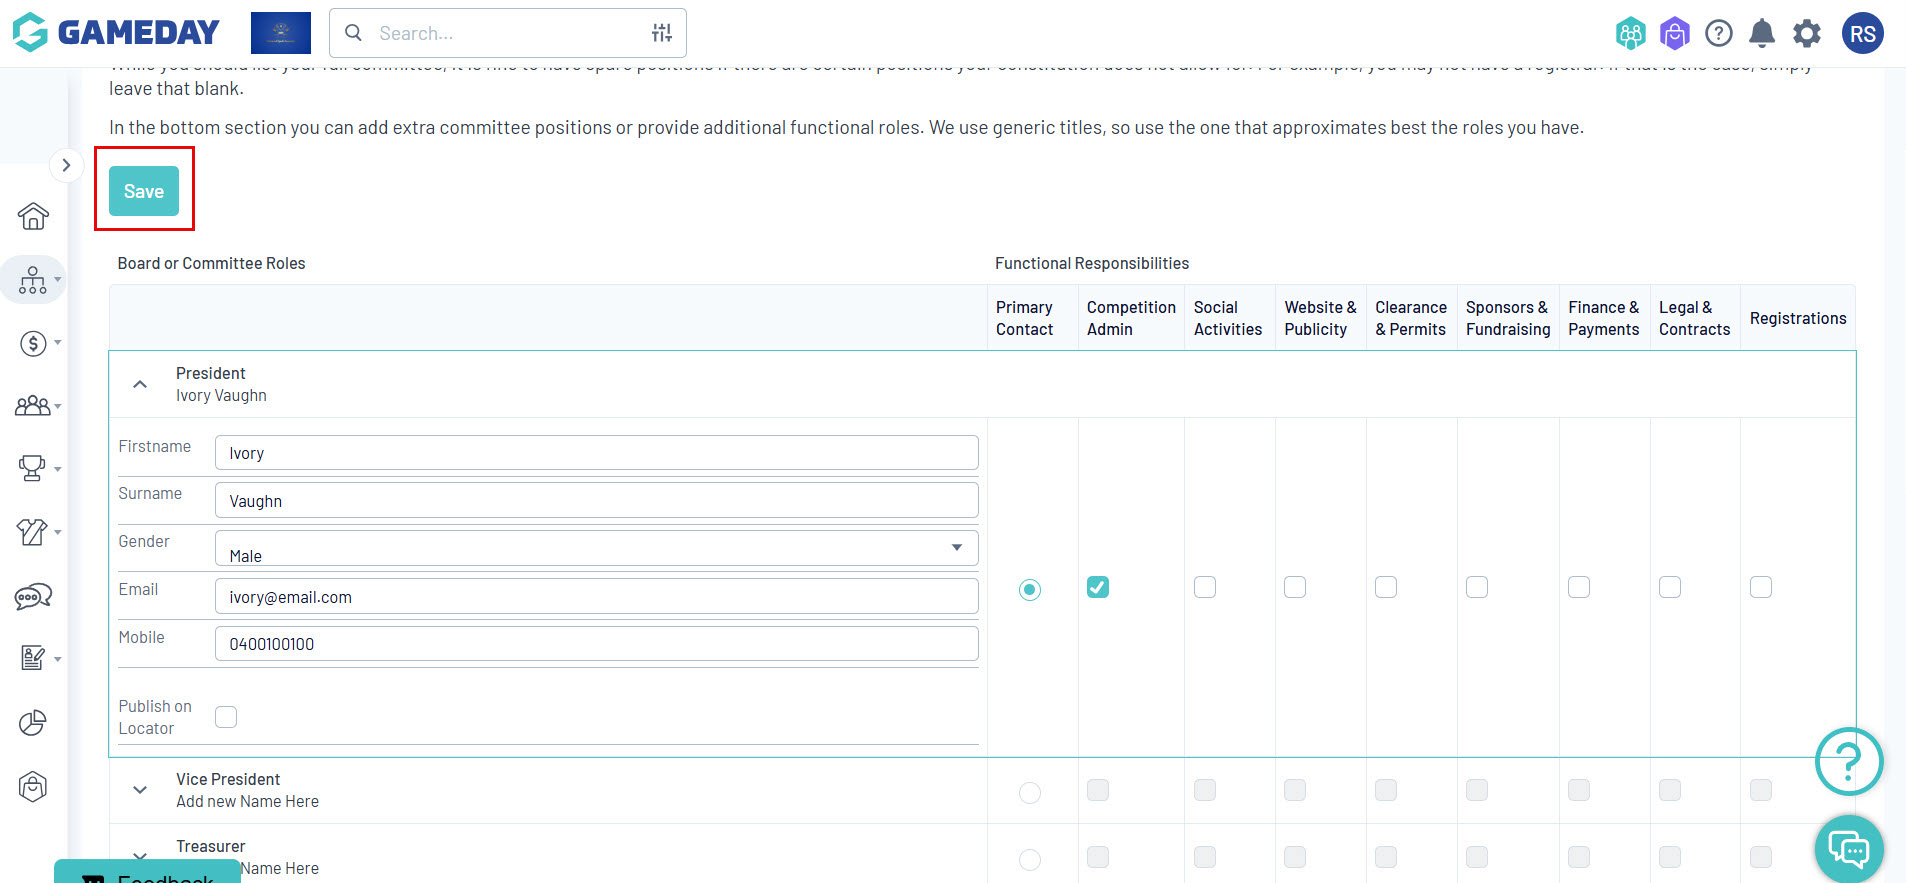Click into the Email input field
The width and height of the screenshot is (1906, 883).
click(596, 596)
